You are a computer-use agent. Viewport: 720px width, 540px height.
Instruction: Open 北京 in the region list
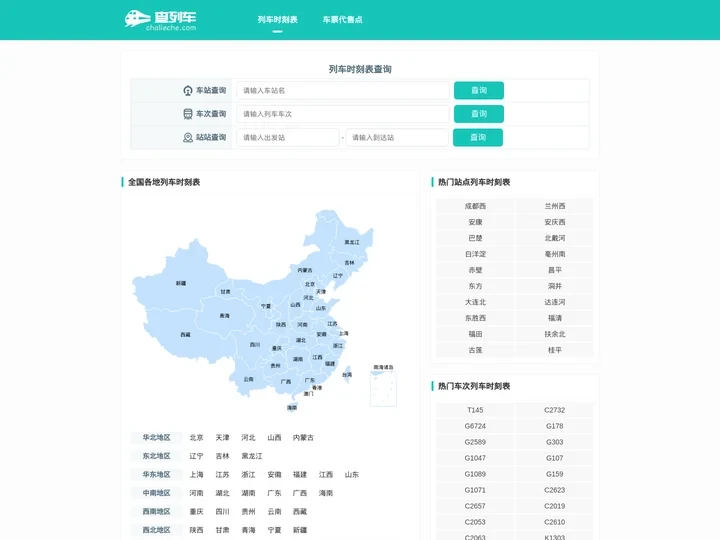click(197, 438)
